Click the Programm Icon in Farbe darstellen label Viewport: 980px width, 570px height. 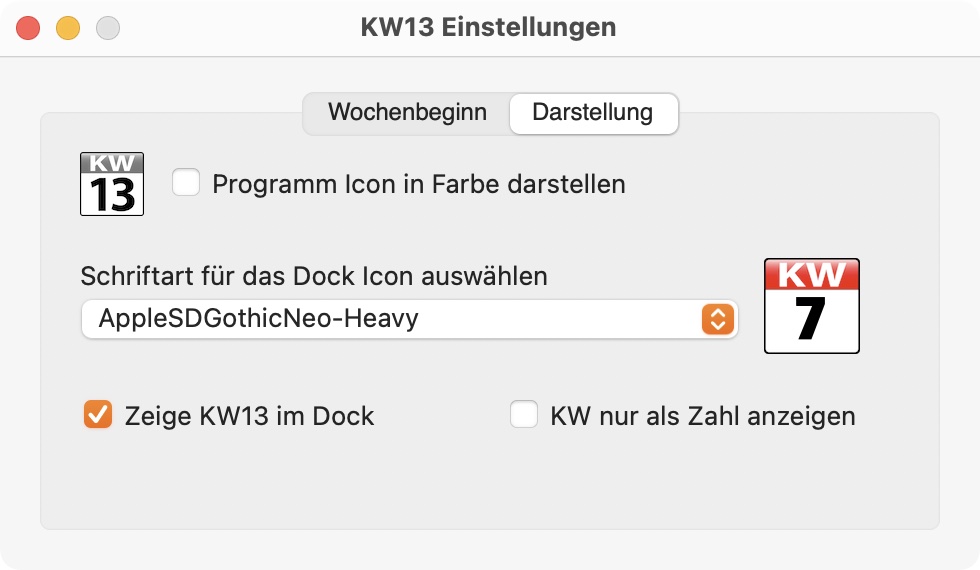tap(419, 184)
